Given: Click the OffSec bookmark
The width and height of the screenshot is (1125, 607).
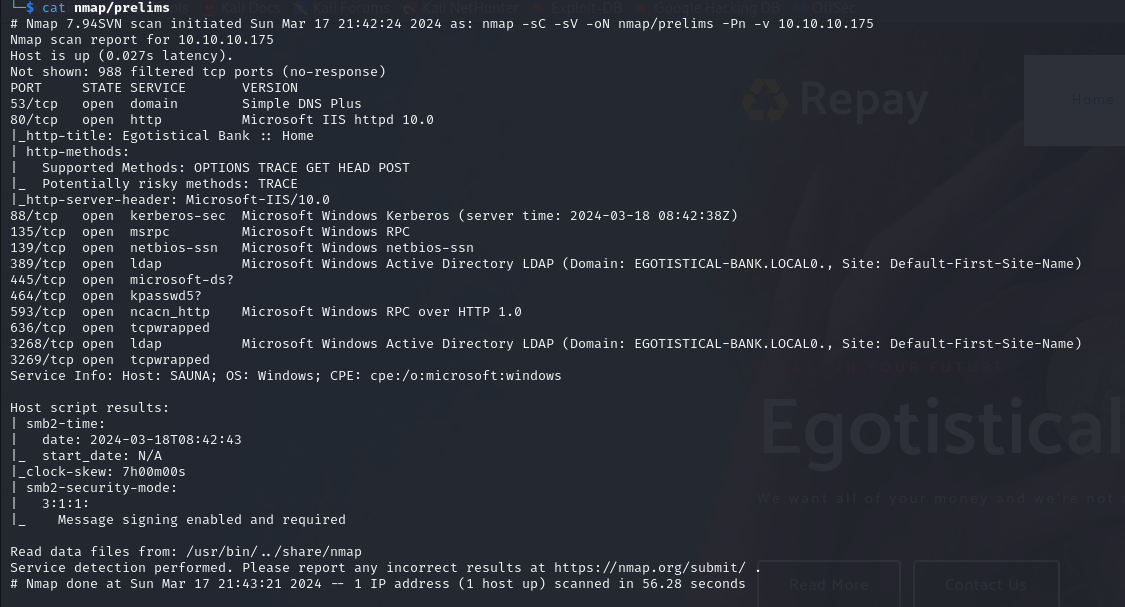Looking at the screenshot, I should pos(834,7).
